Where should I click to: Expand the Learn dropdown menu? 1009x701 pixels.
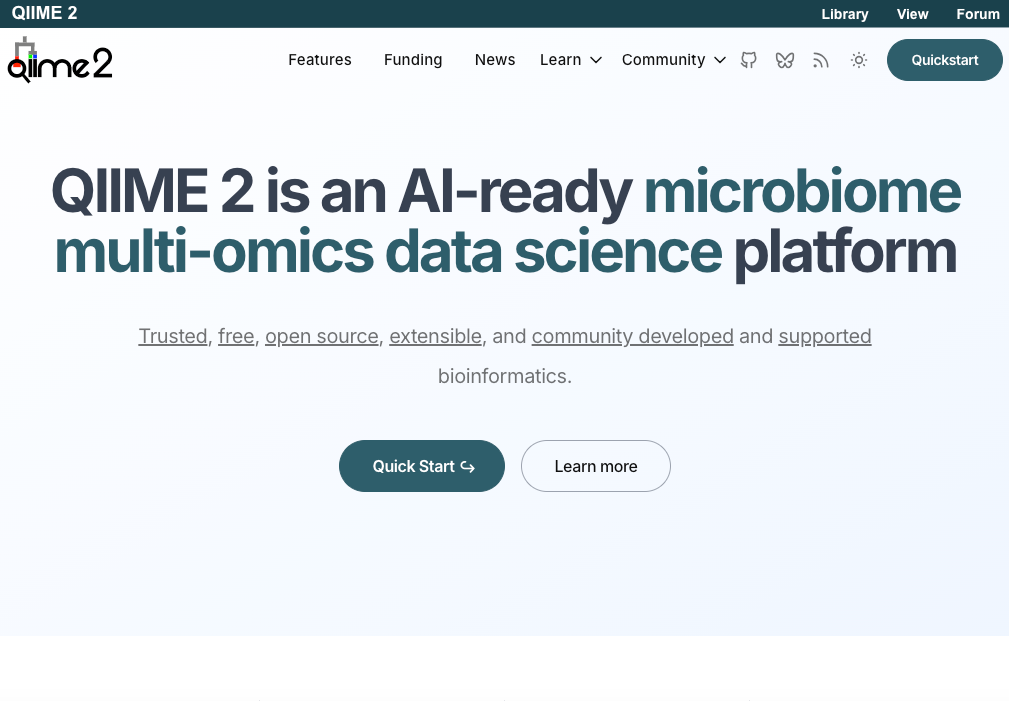[x=570, y=60]
